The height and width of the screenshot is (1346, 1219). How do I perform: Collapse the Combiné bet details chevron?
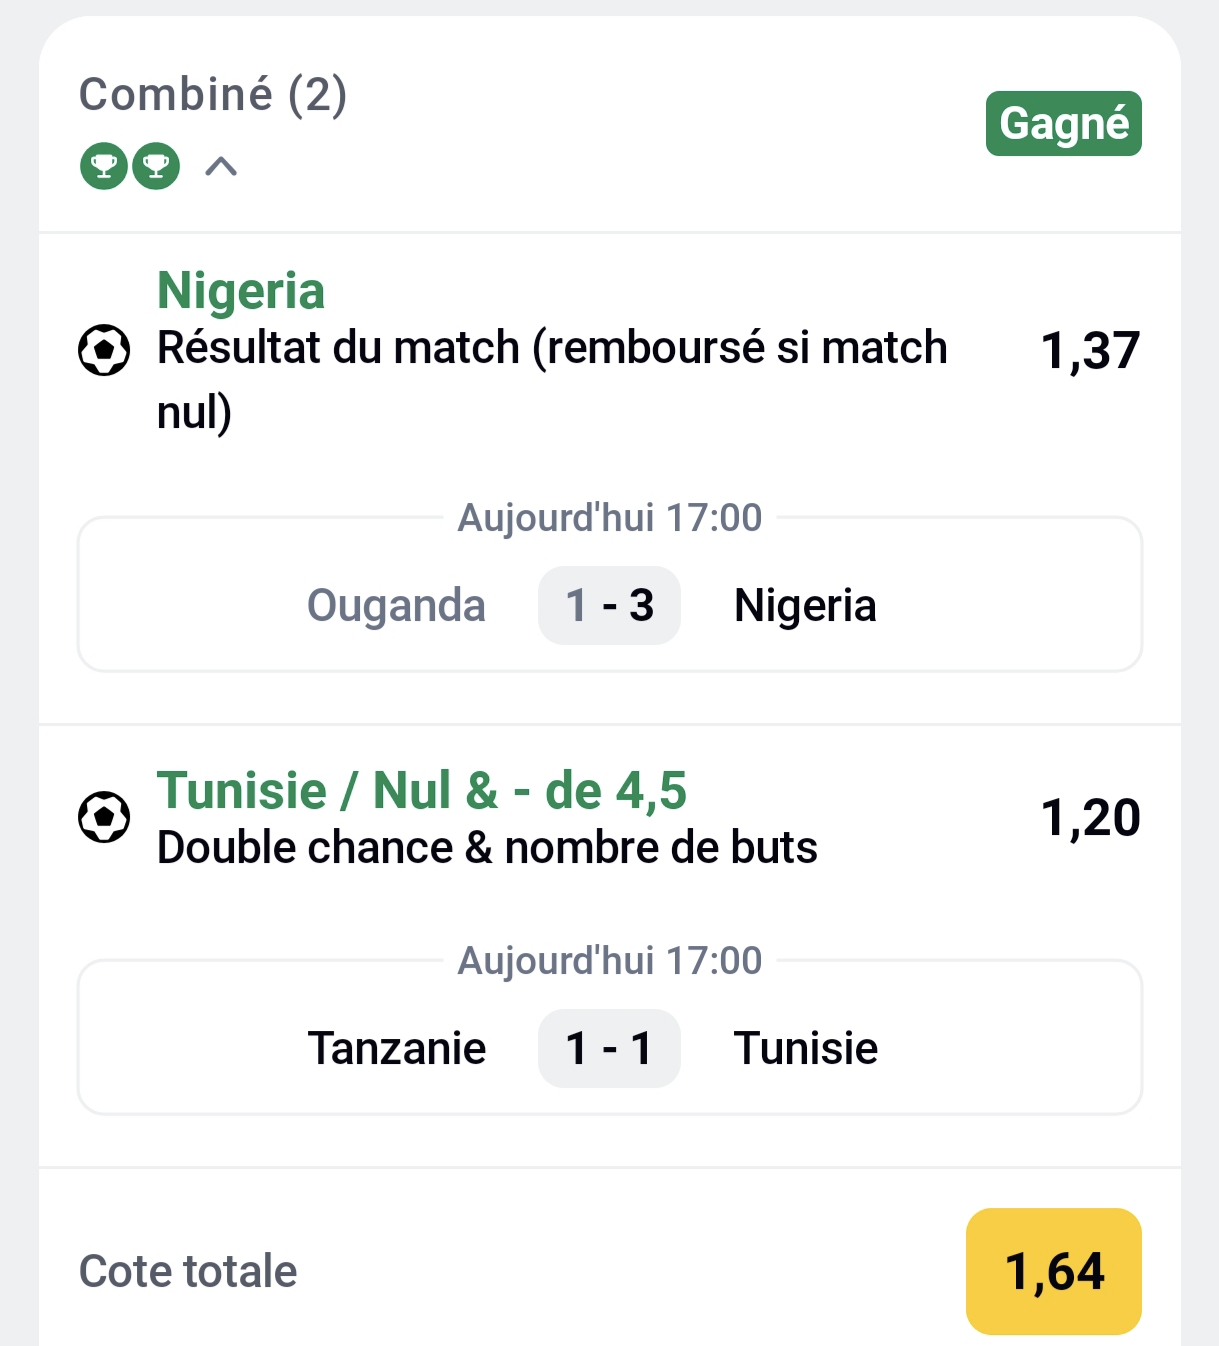coord(221,166)
